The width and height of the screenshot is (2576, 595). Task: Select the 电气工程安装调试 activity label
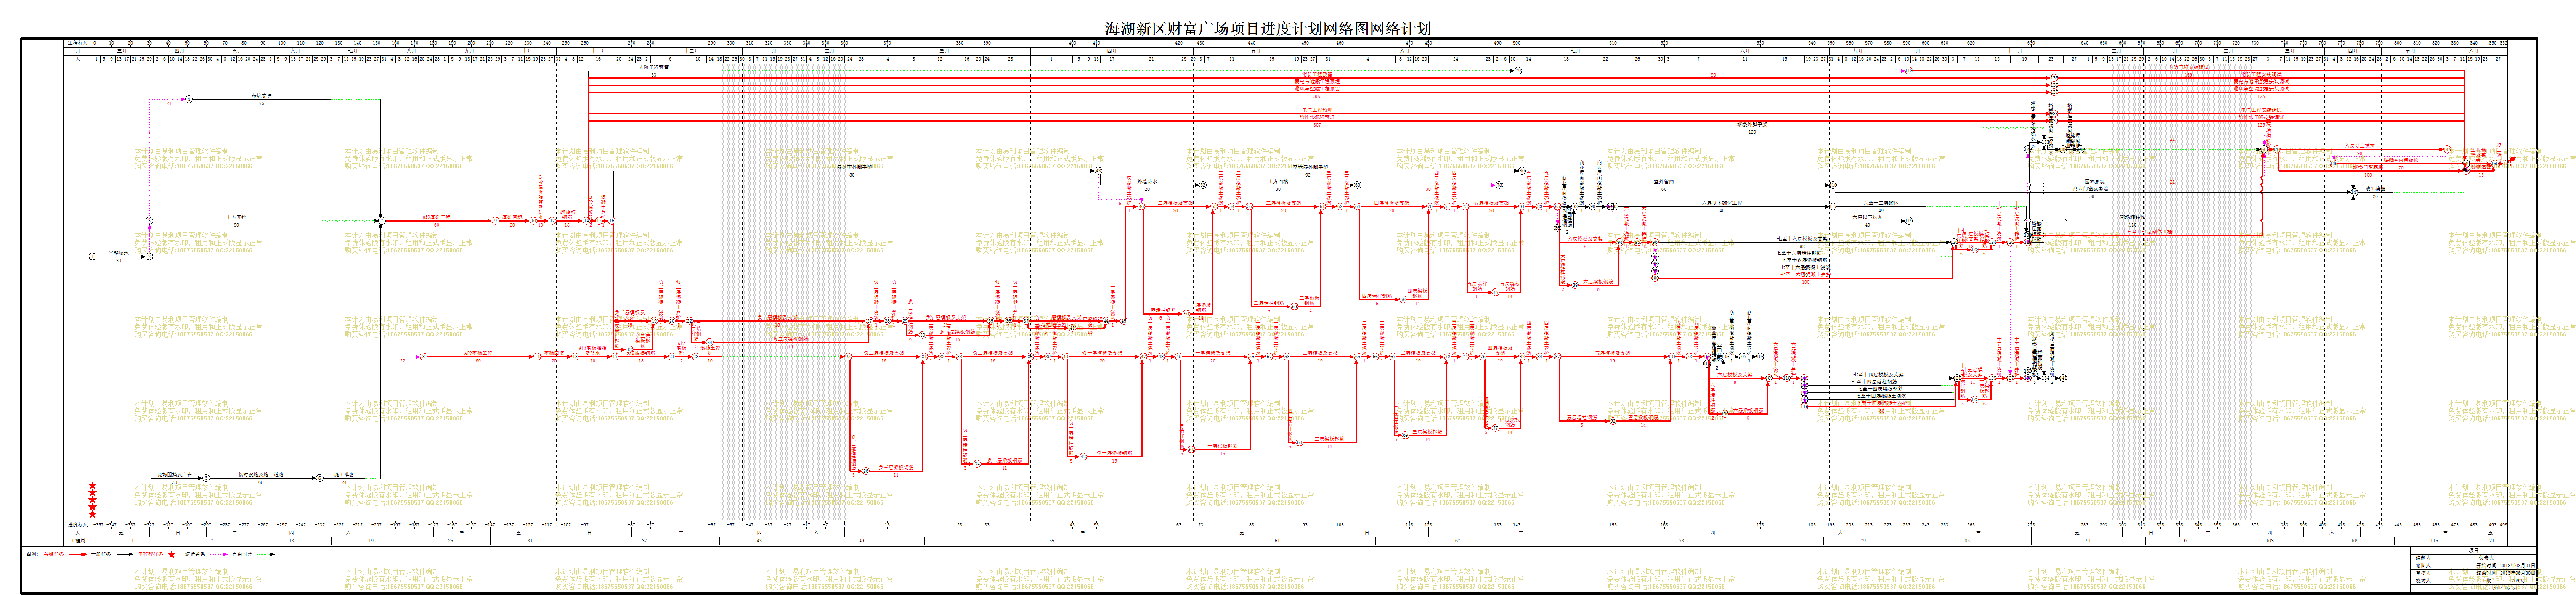[x=2261, y=110]
